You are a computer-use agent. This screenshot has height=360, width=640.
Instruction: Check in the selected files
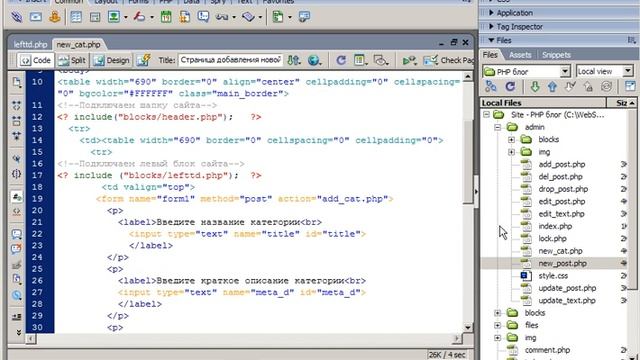pyautogui.click(x=588, y=87)
